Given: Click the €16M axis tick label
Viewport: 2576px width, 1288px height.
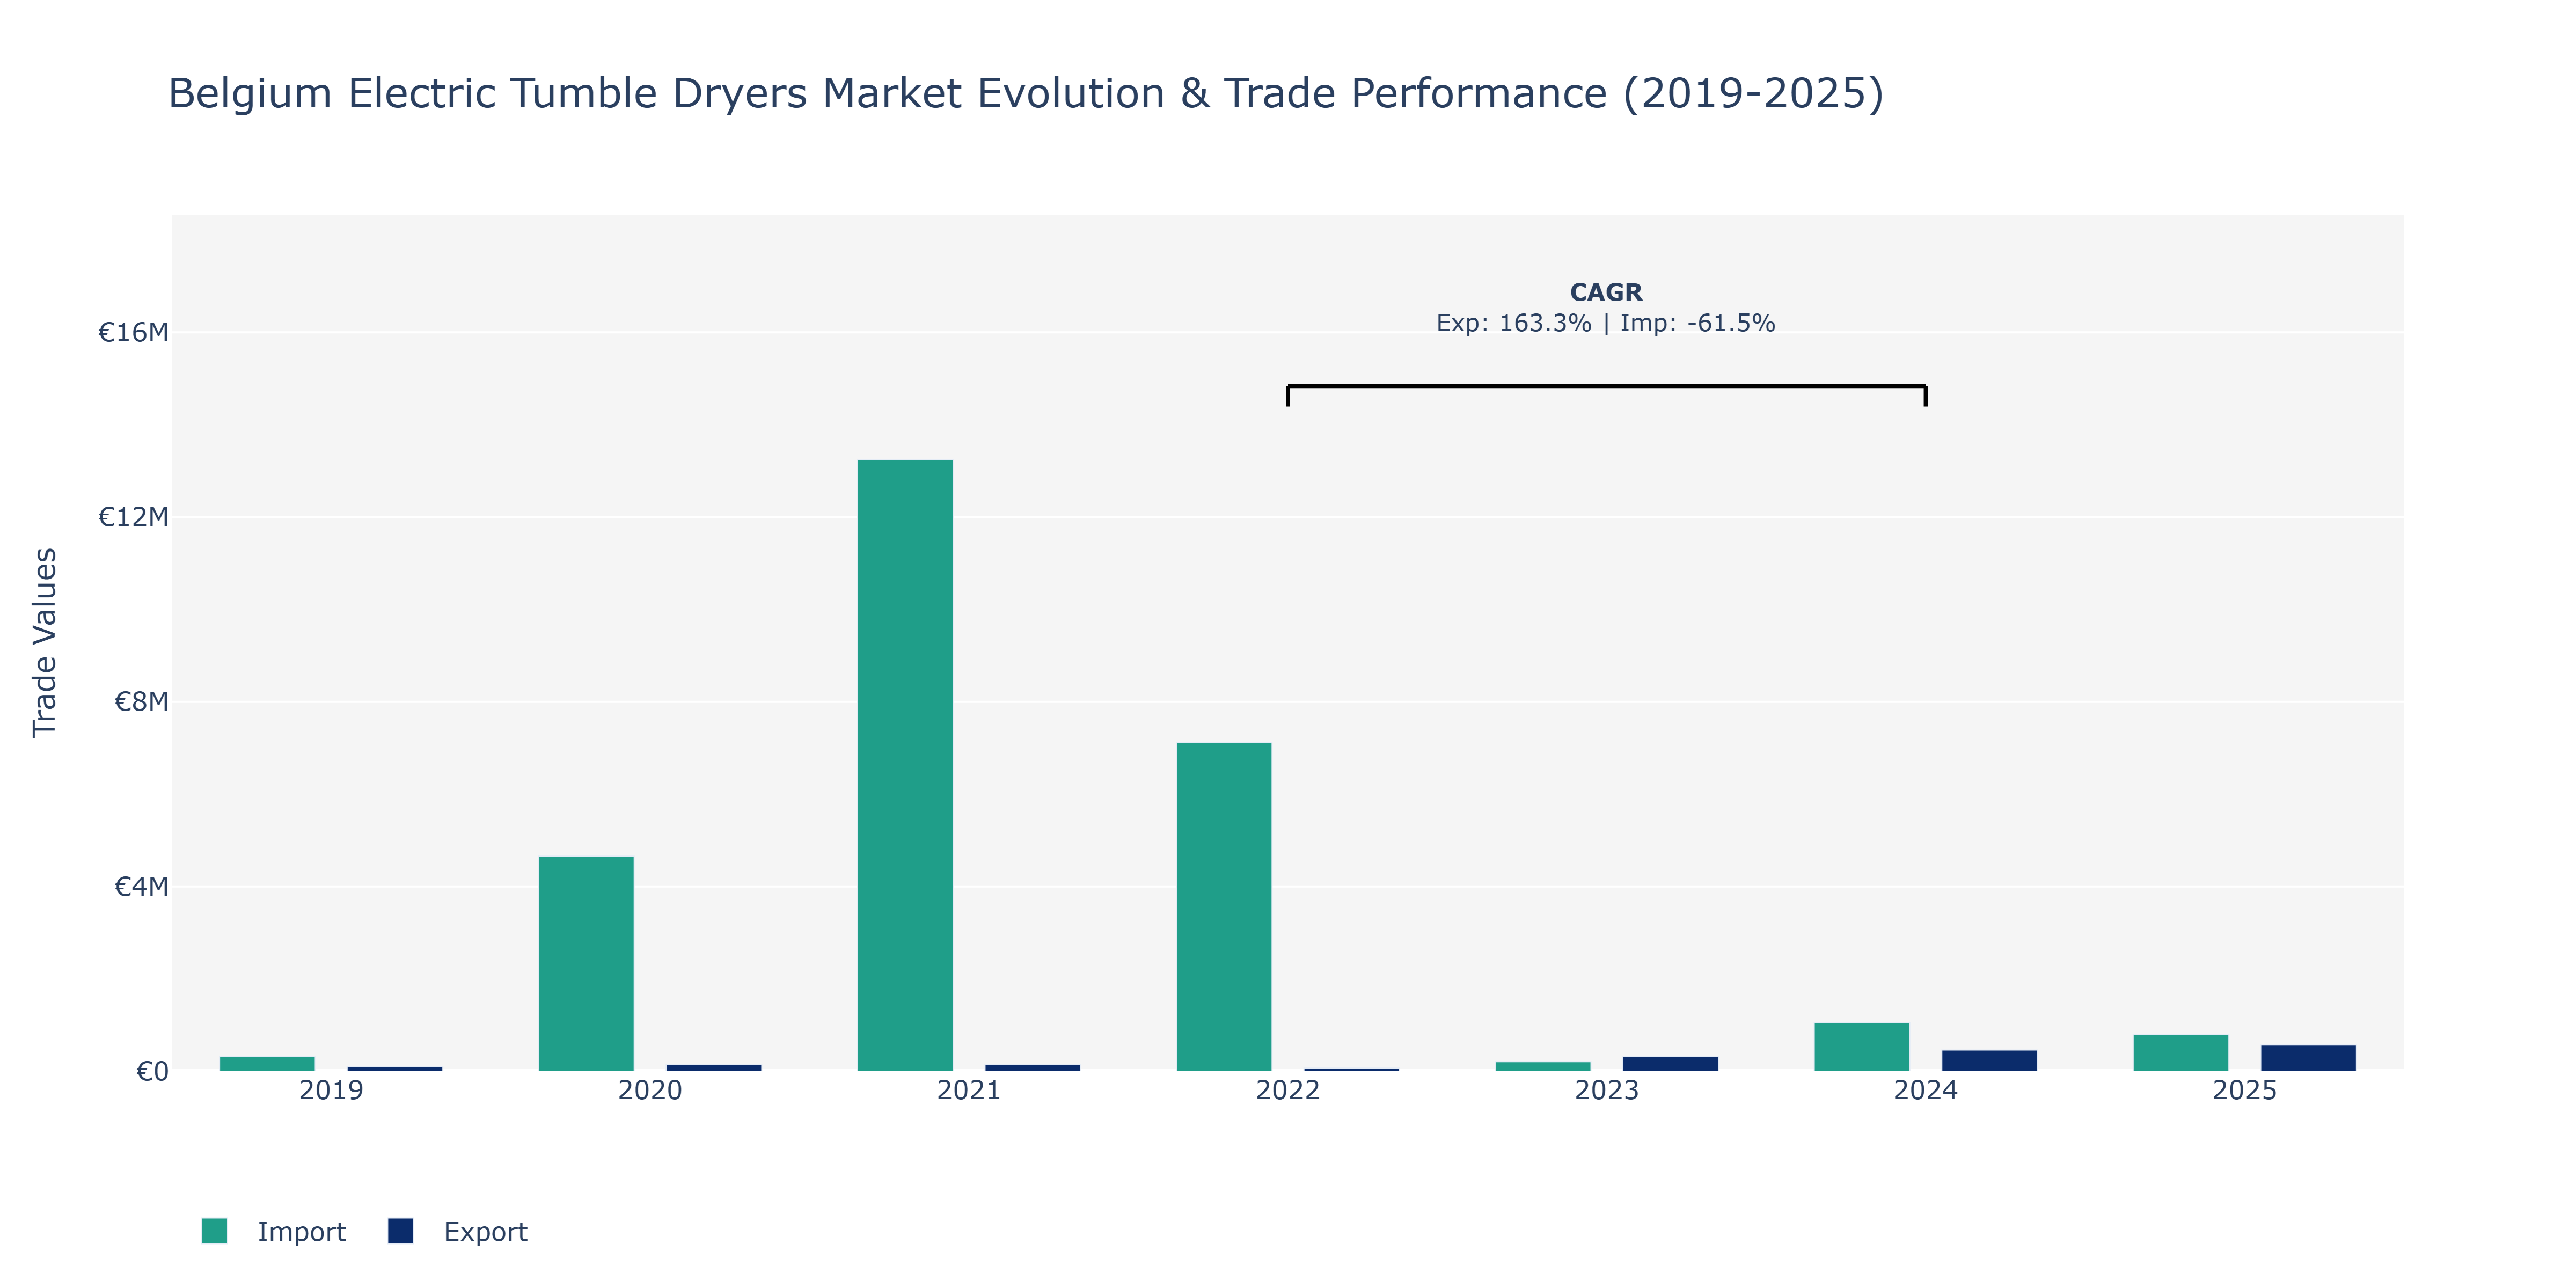Looking at the screenshot, I should (x=133, y=332).
